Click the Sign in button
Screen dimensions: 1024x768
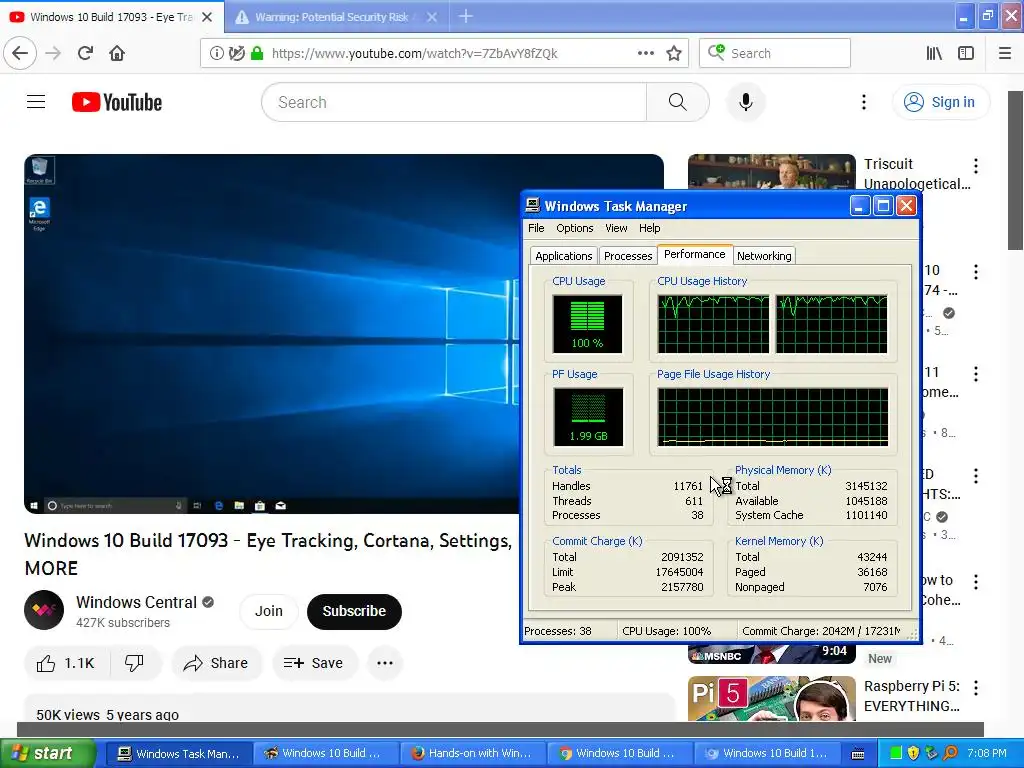click(941, 102)
